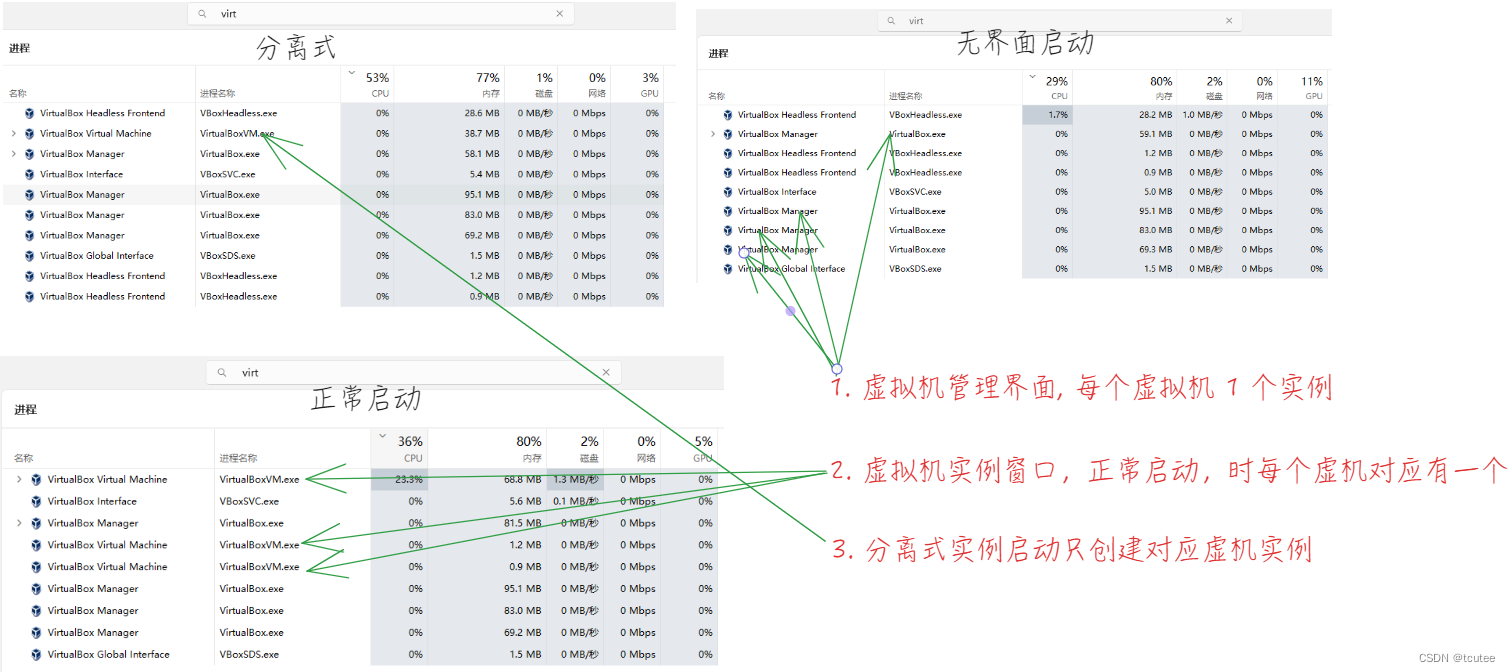Click 1% 磁盘 column header
The width and height of the screenshot is (1510, 672).
(x=531, y=84)
